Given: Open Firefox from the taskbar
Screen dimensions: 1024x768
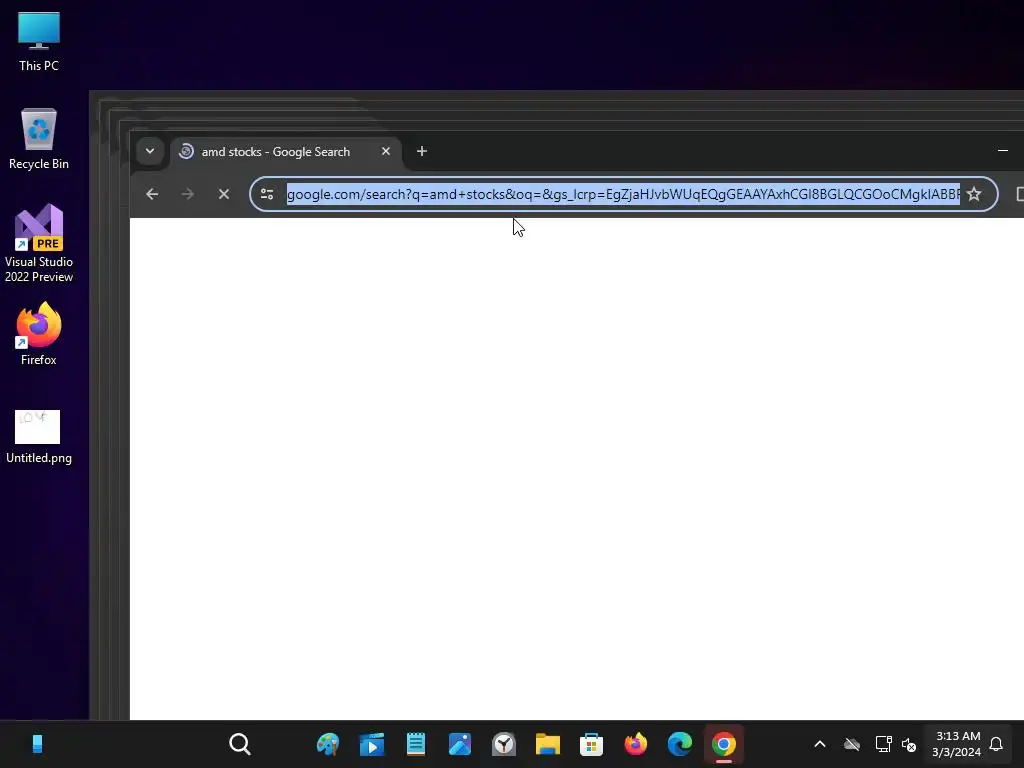Looking at the screenshot, I should [635, 744].
